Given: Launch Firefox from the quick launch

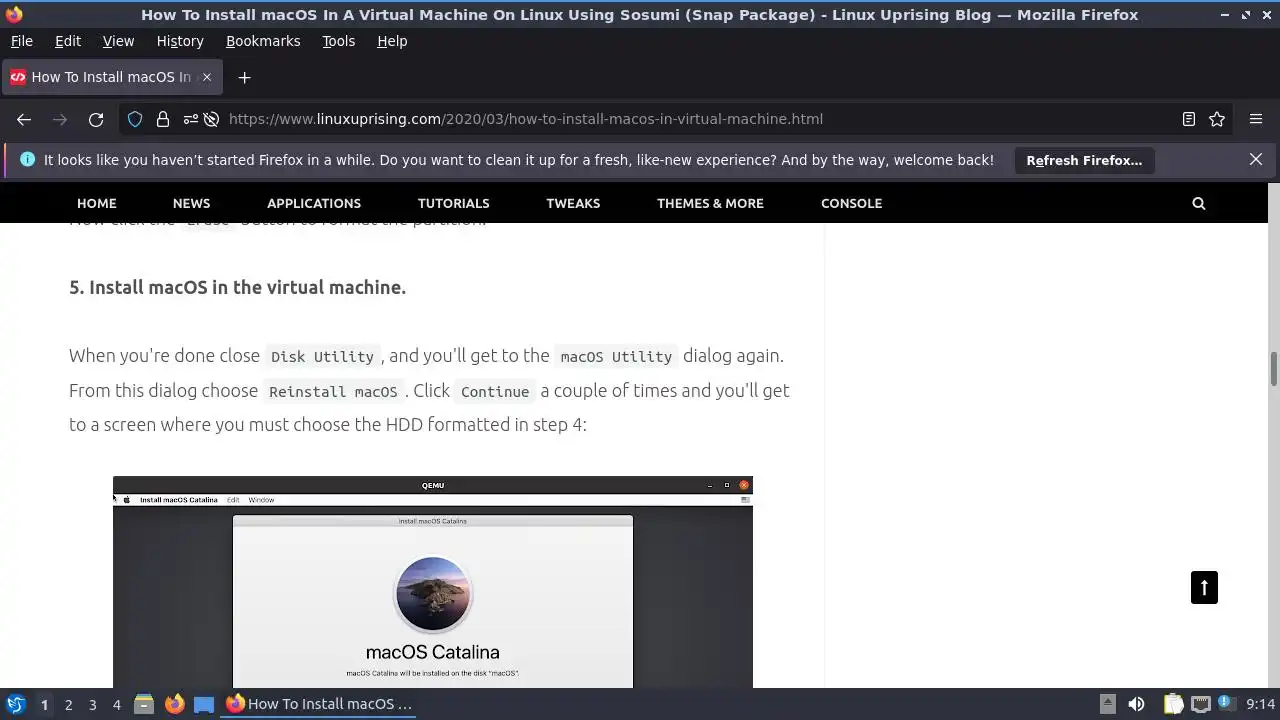Looking at the screenshot, I should (x=174, y=704).
